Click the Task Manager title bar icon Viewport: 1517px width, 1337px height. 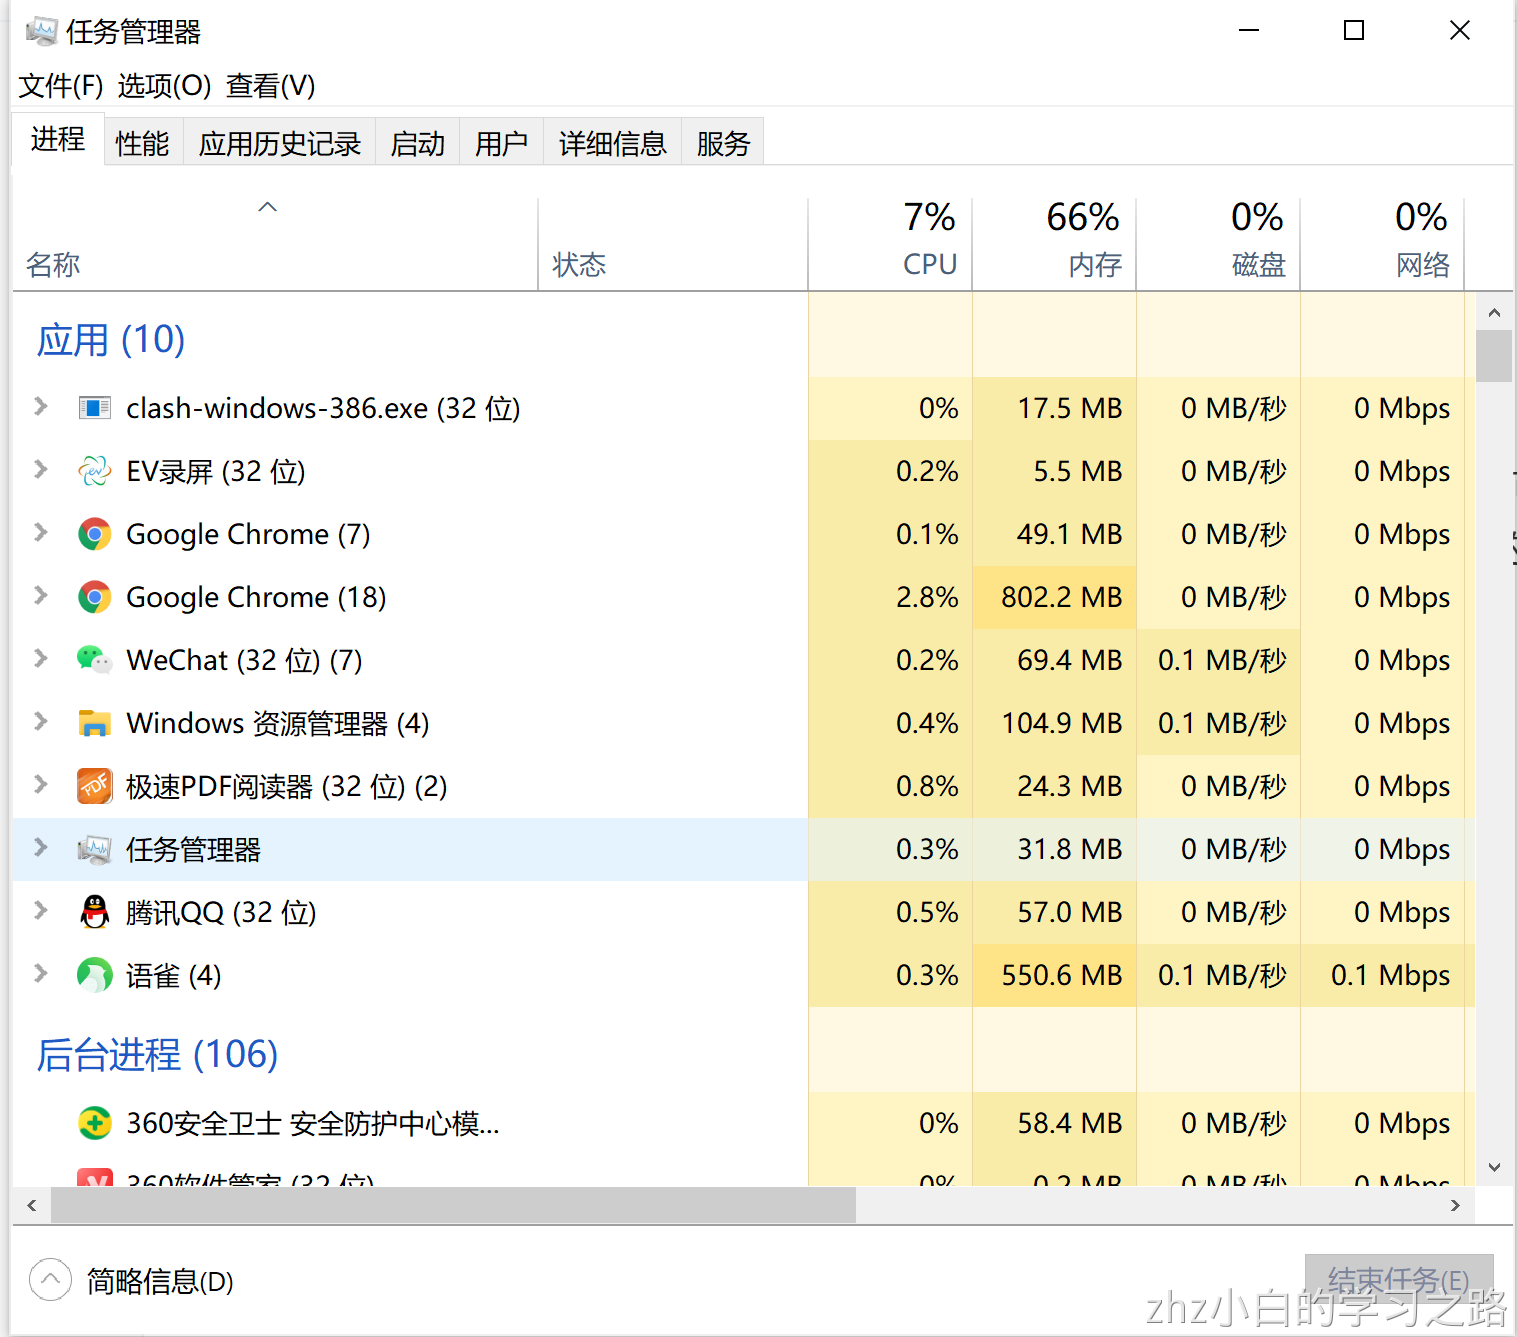coord(42,32)
